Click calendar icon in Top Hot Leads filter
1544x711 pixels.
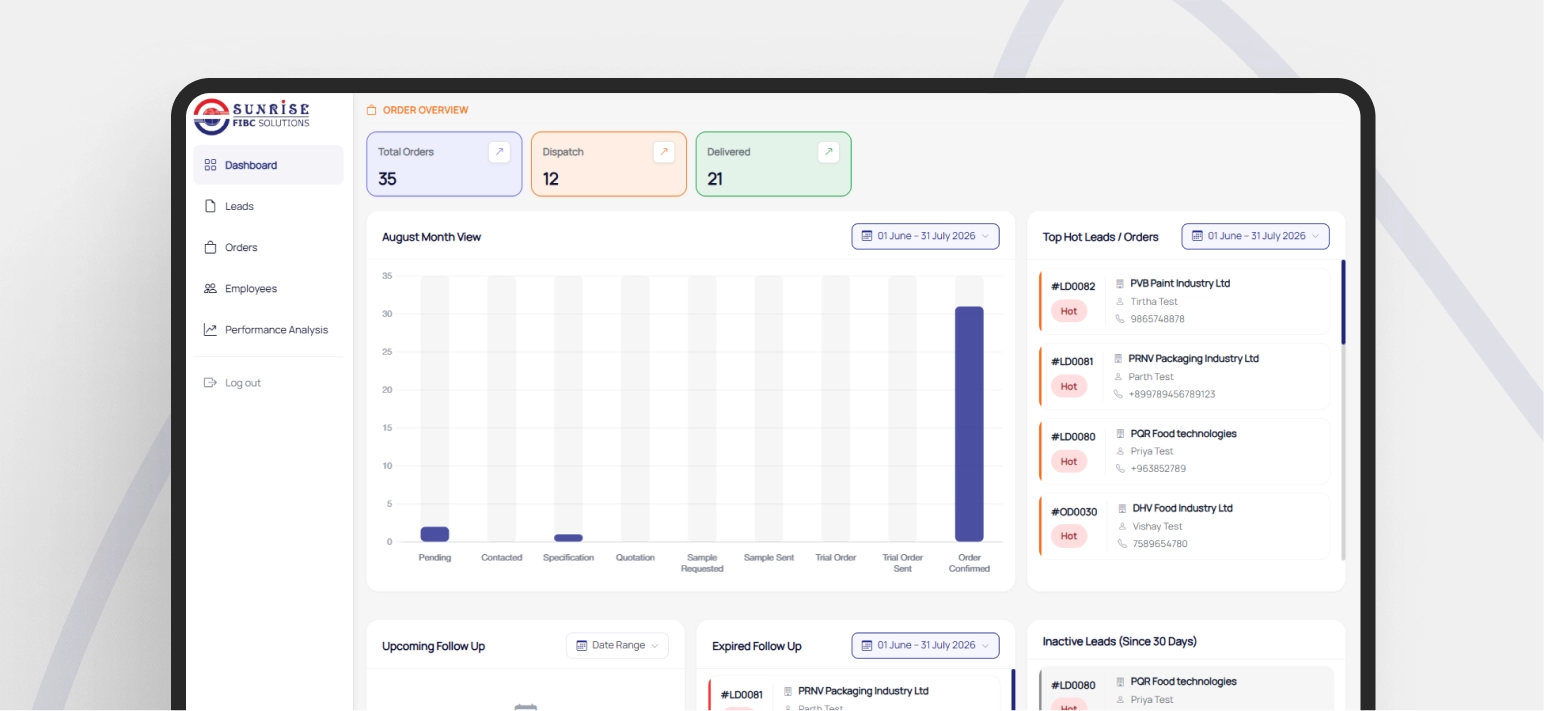click(x=1196, y=236)
